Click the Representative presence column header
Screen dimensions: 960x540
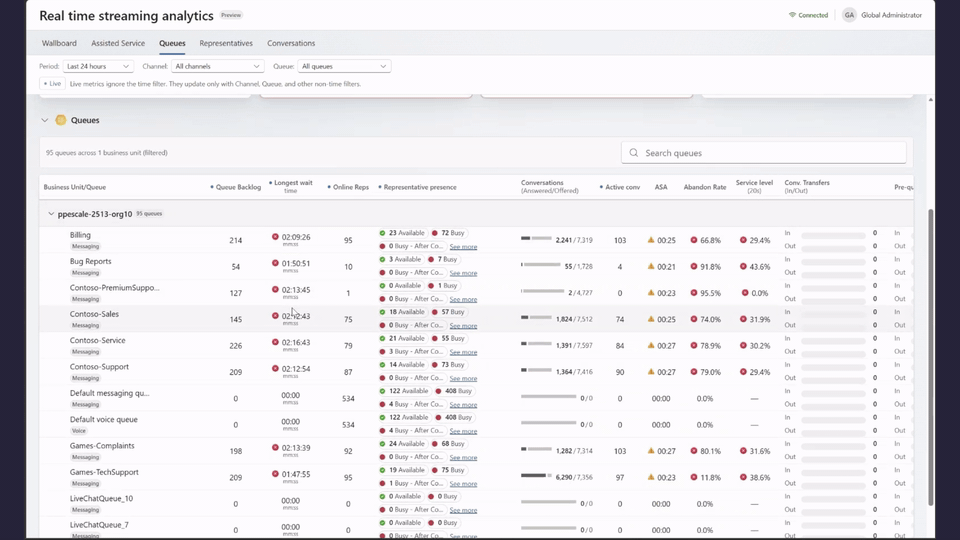[418, 187]
